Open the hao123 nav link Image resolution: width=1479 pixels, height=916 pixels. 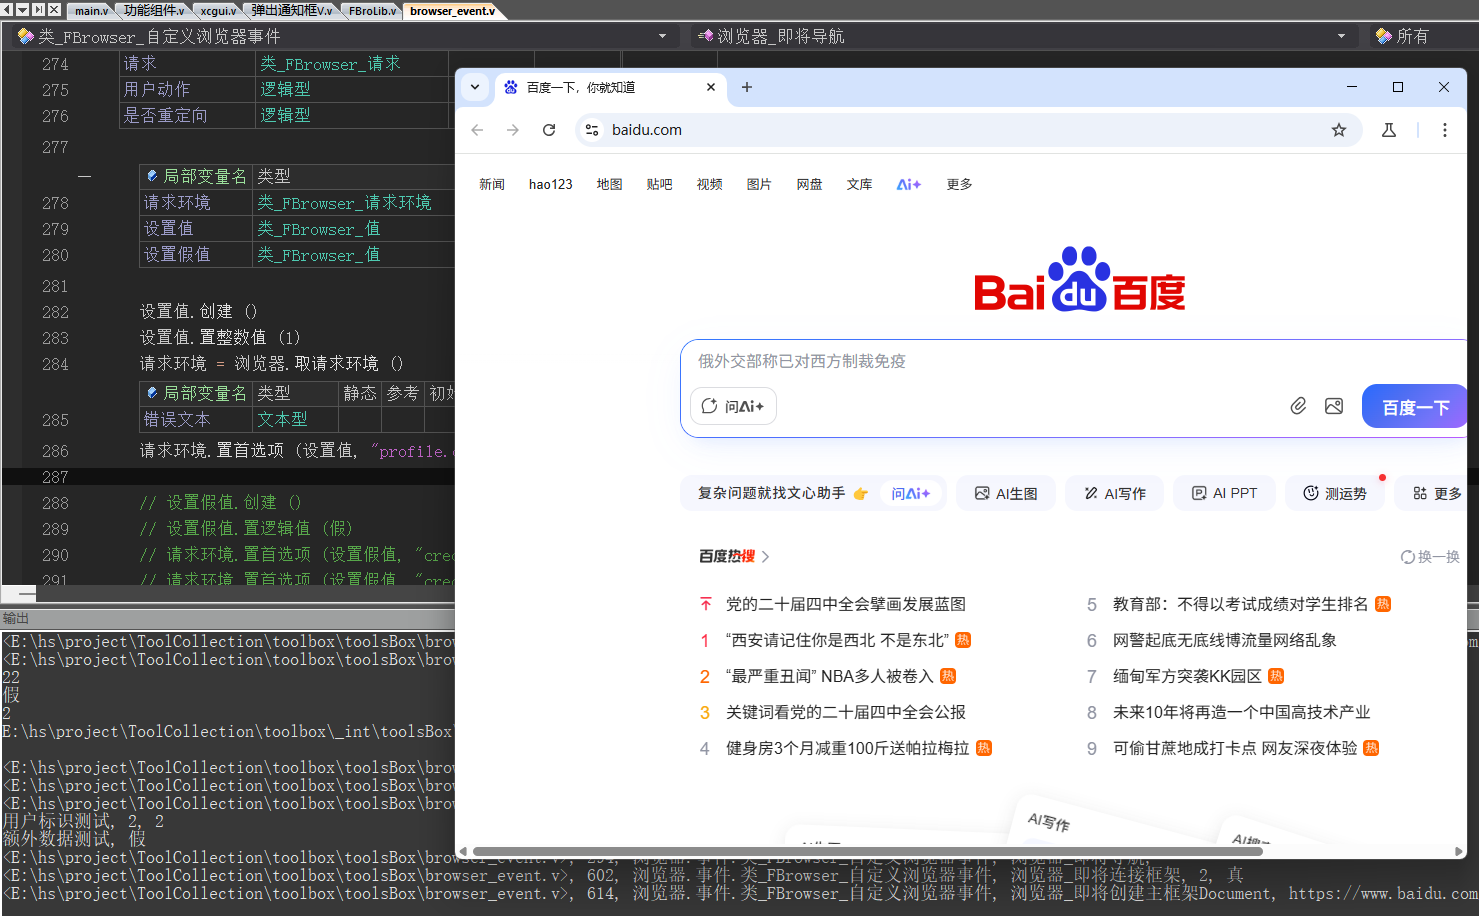click(551, 184)
